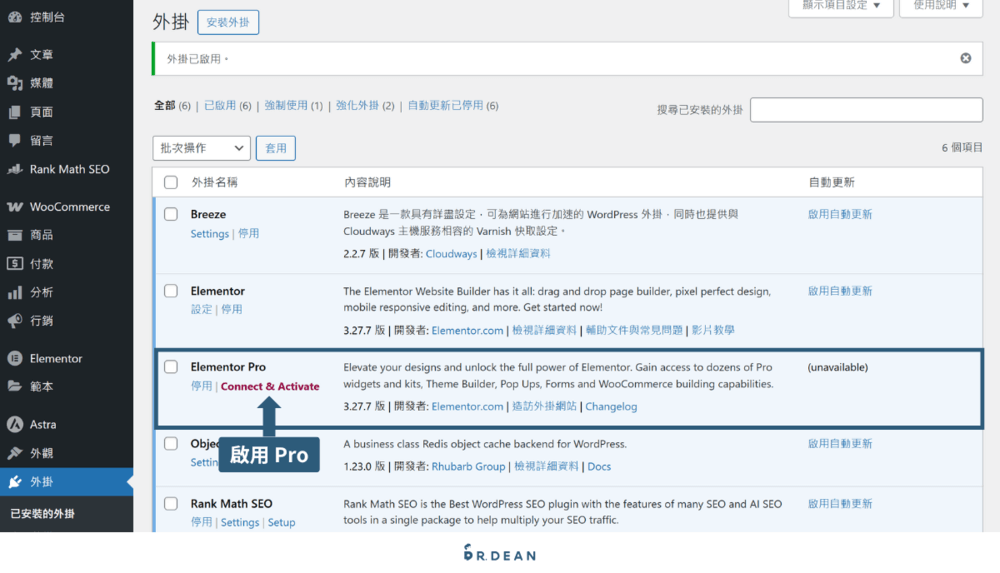Screen dimensions: 1000x573
Task: Click the 安裝外掛 button
Action: [x=228, y=22]
